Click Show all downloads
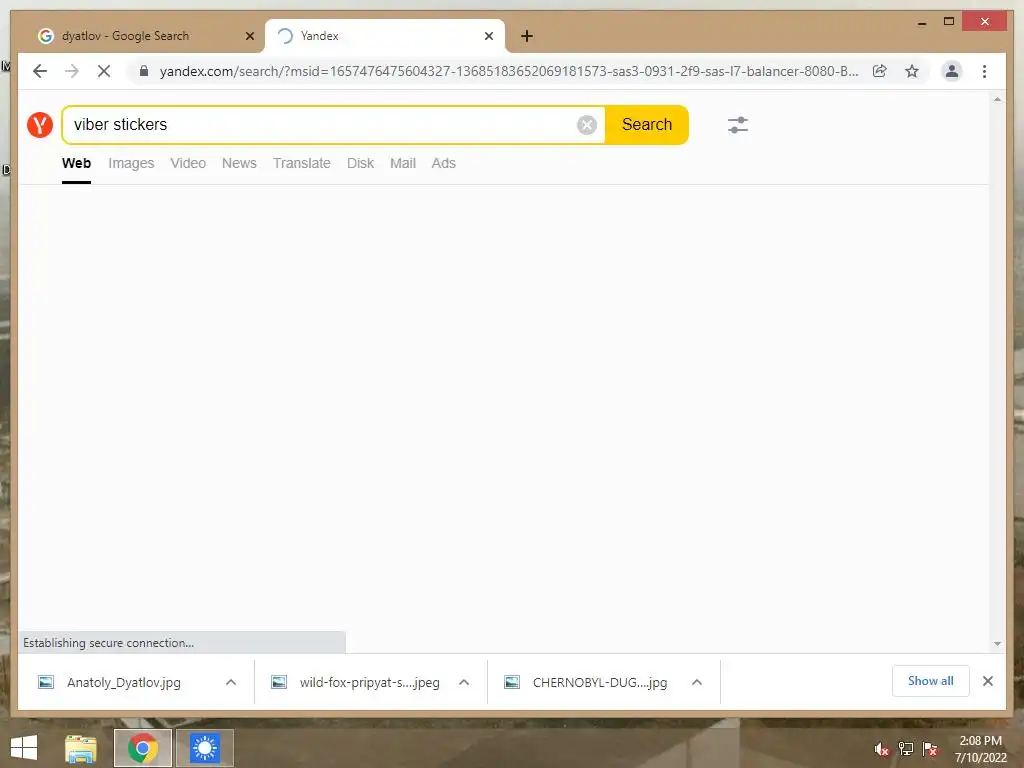This screenshot has width=1024, height=768. (930, 681)
